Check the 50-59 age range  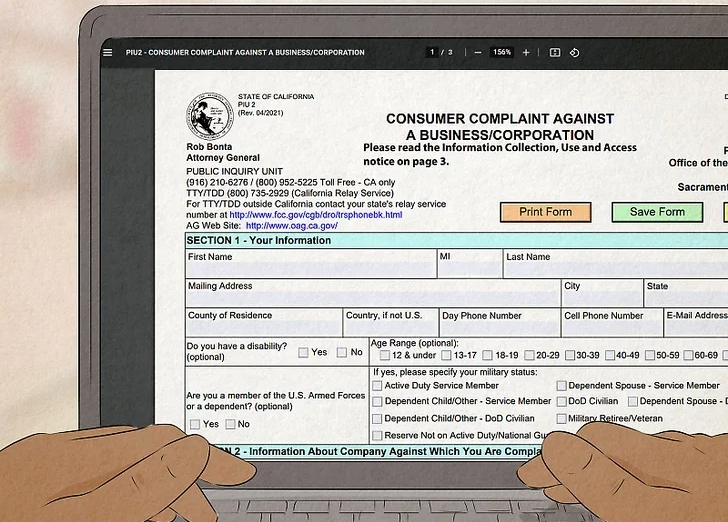click(x=650, y=355)
